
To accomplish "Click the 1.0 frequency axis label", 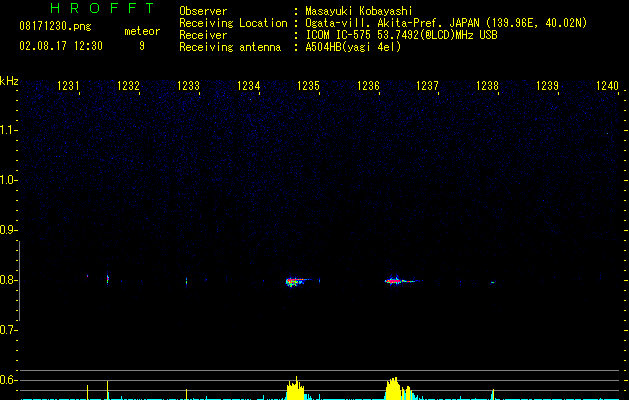I will 8,180.
